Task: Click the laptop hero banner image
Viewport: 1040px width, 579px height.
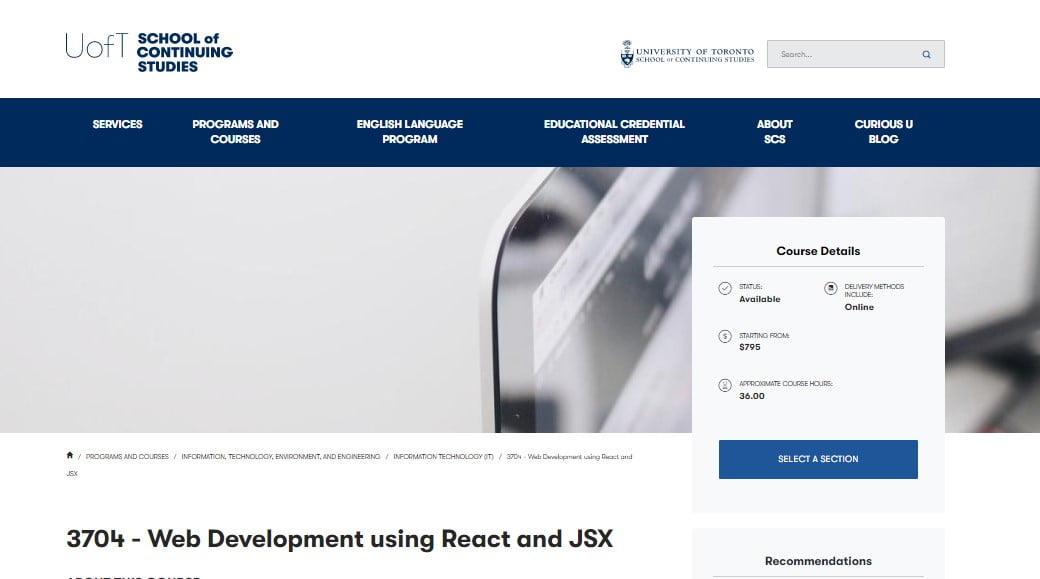Action: (x=345, y=300)
